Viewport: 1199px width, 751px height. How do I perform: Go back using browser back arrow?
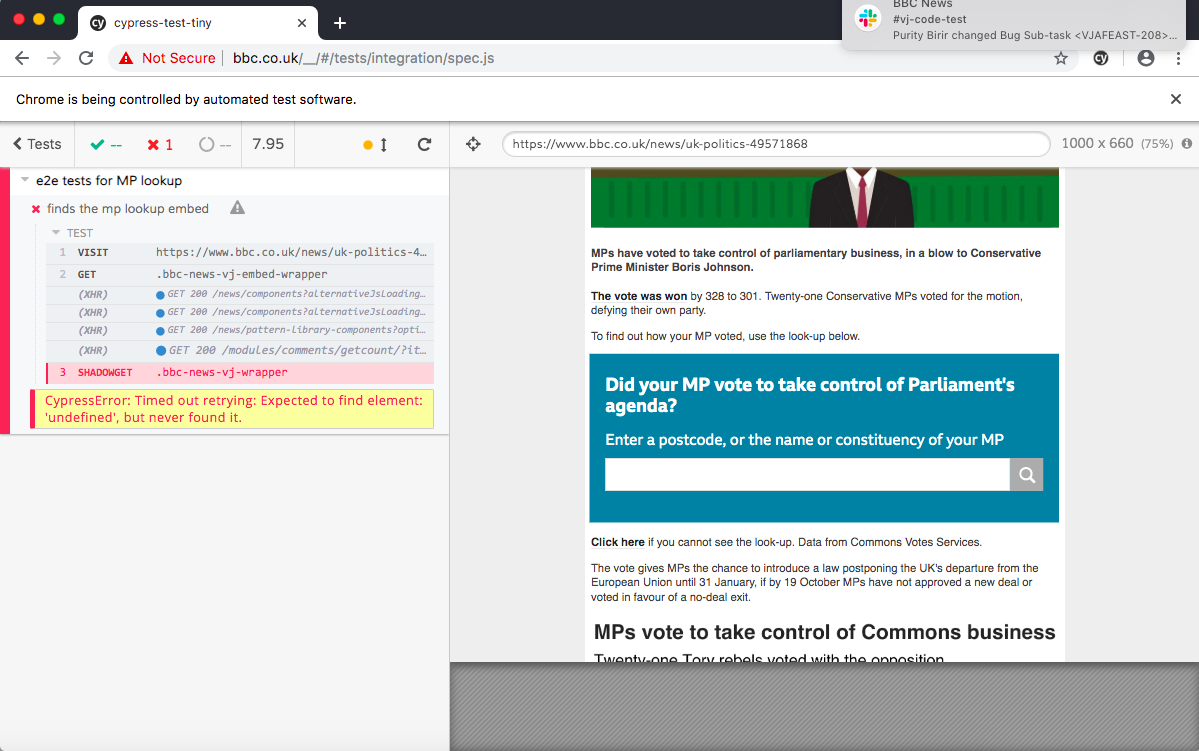pos(22,58)
